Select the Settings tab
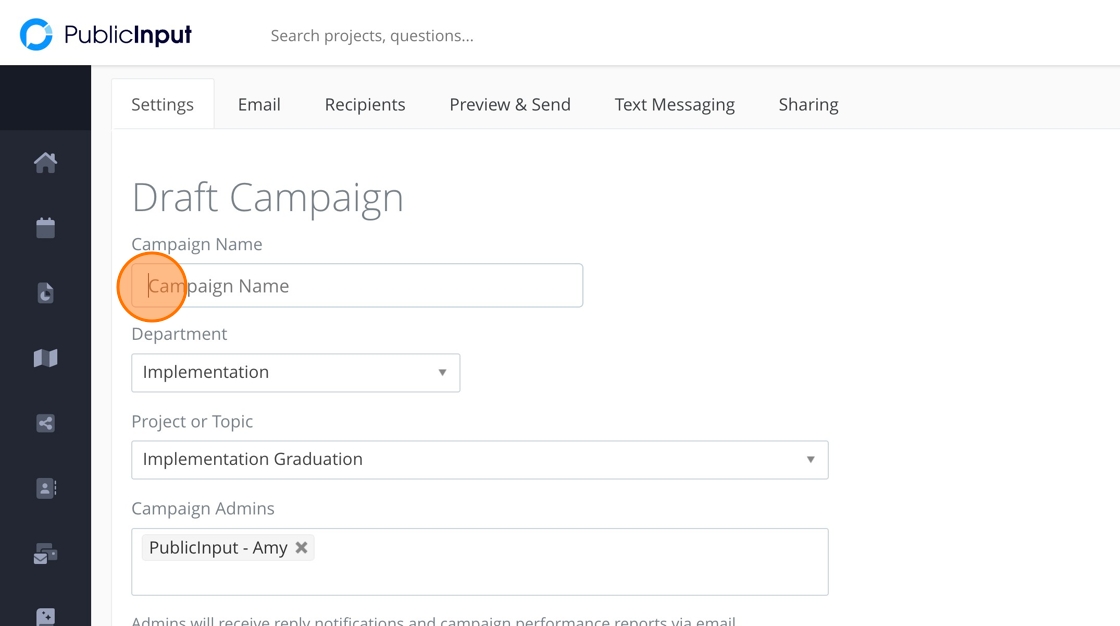 tap(162, 105)
